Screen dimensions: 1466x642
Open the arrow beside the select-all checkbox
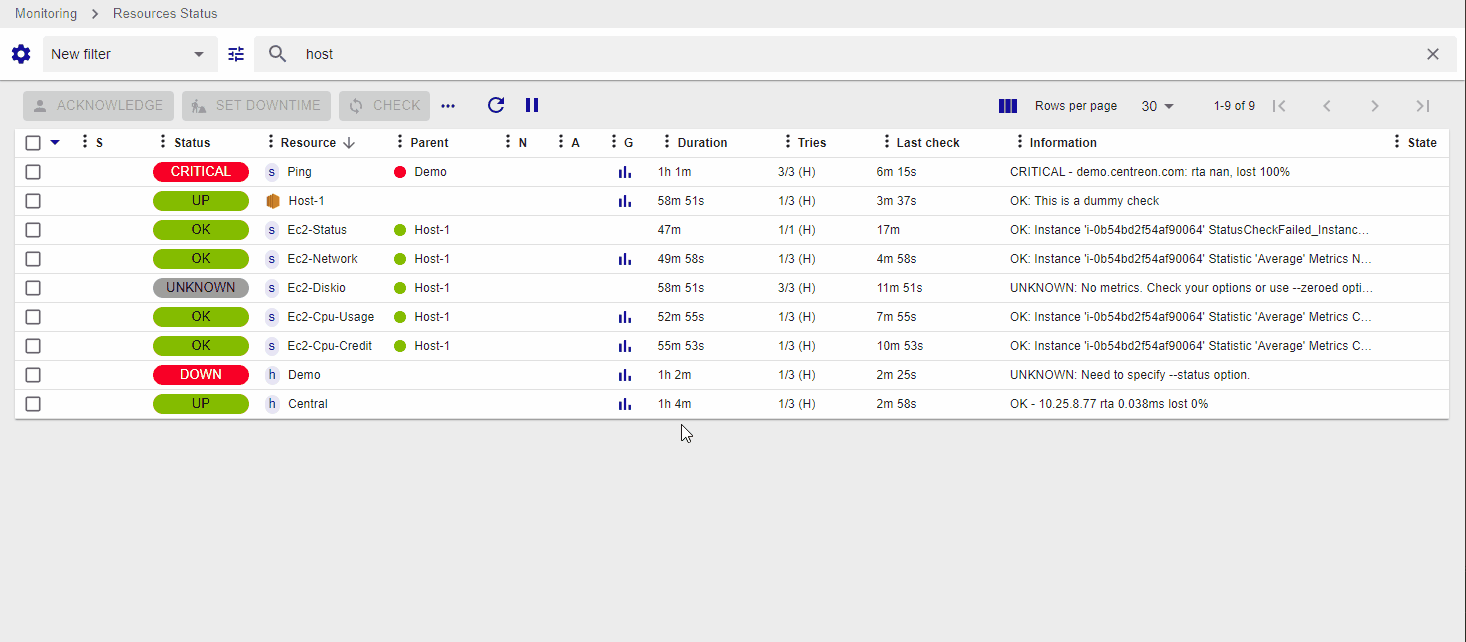[55, 143]
